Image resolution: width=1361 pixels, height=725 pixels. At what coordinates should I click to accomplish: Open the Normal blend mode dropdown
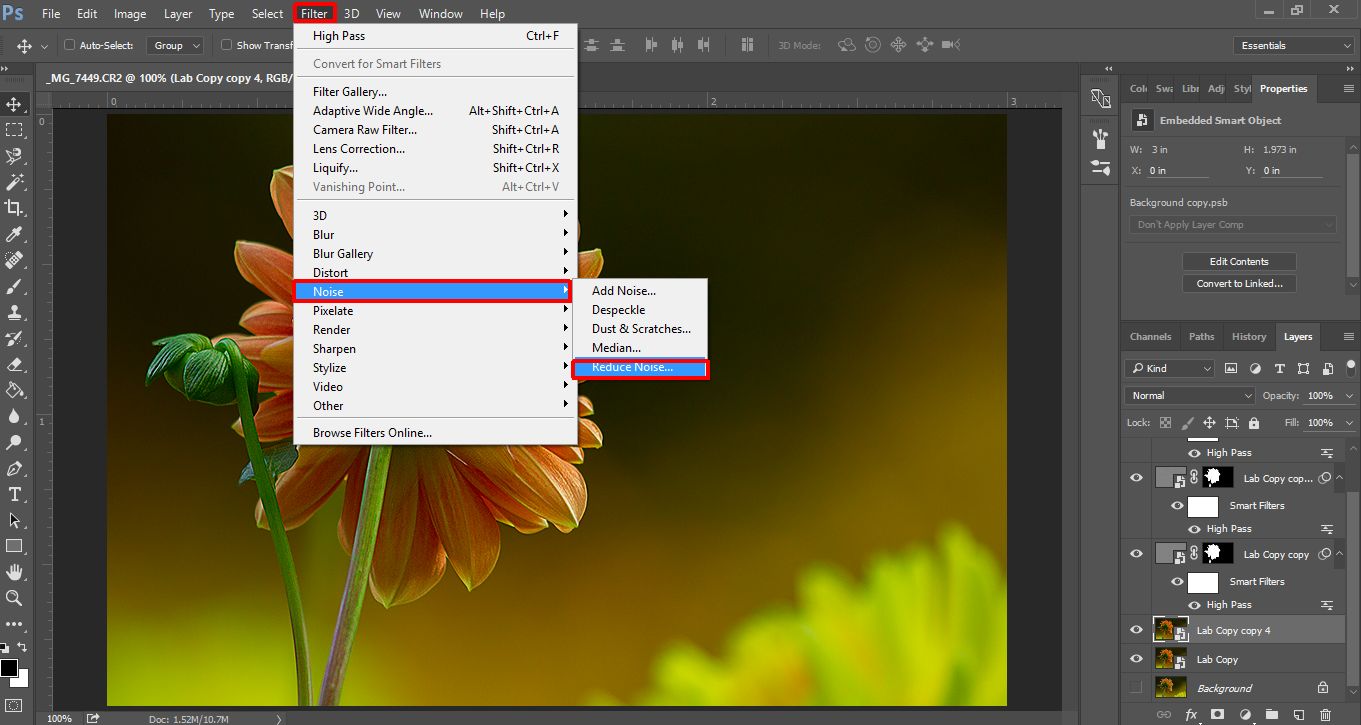(1189, 396)
